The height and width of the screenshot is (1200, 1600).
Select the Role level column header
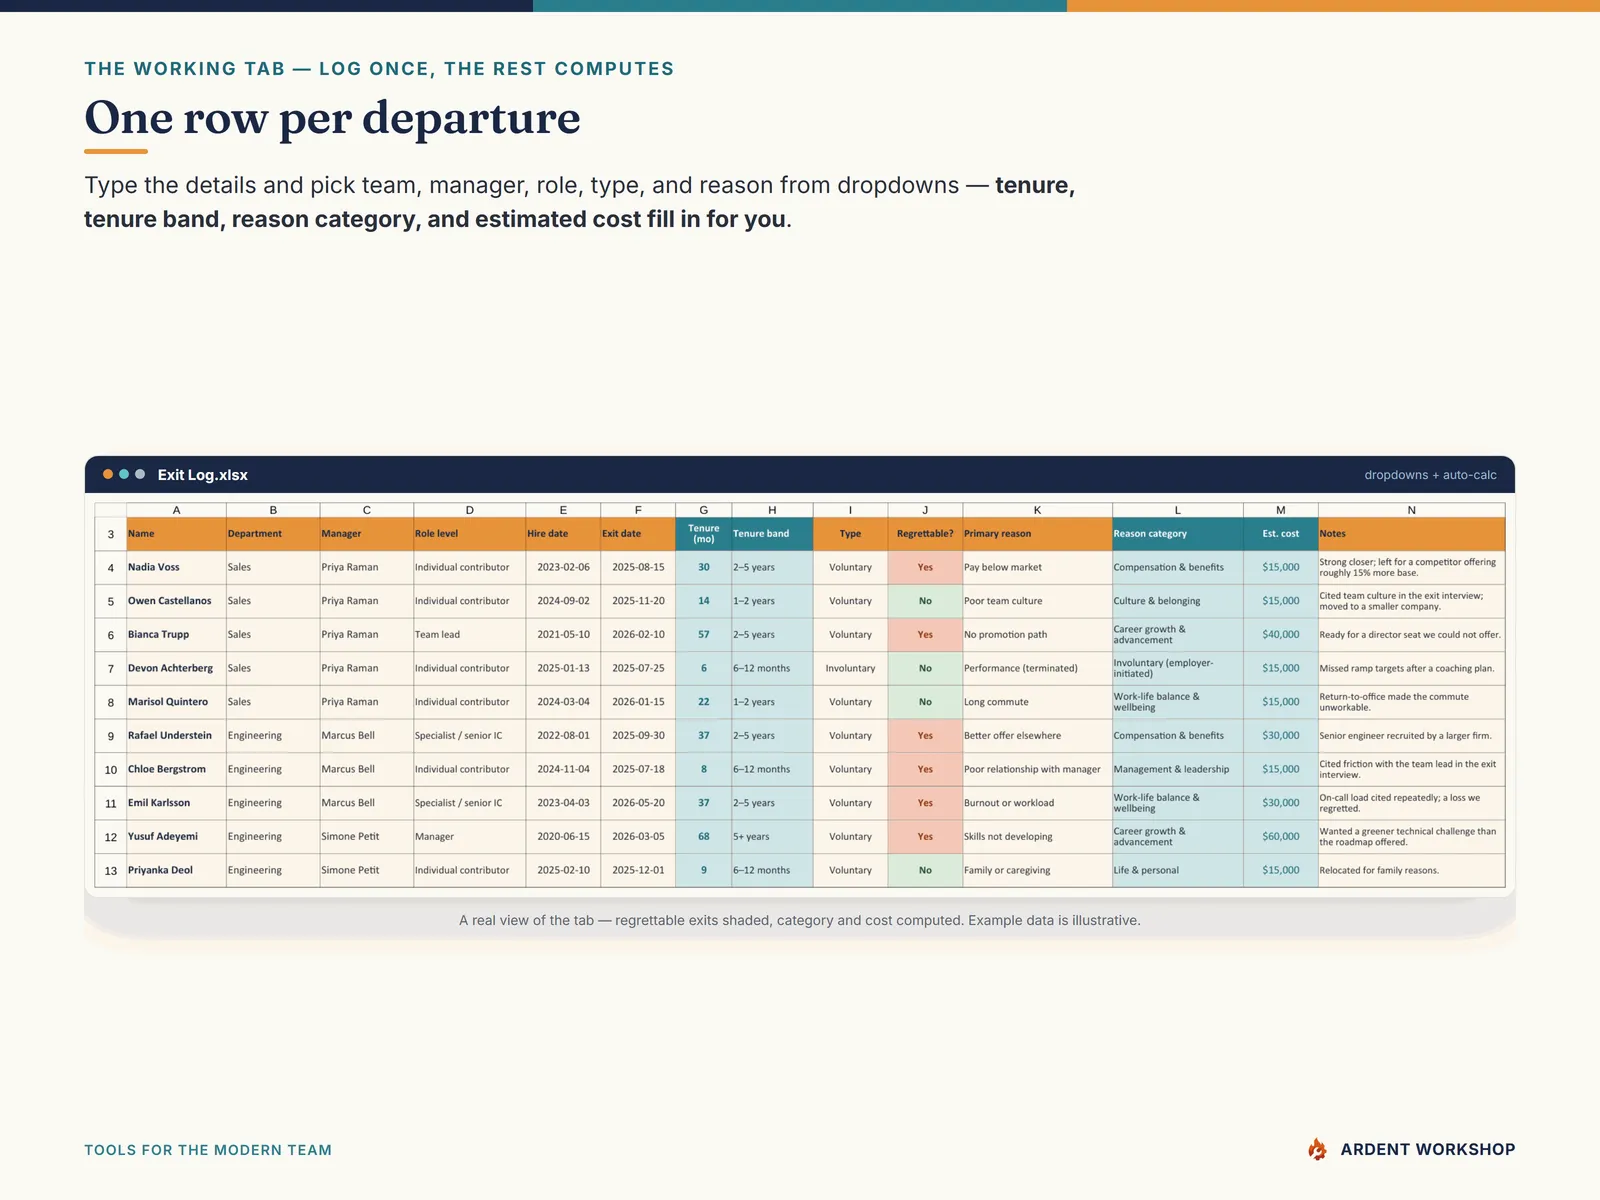coord(470,534)
